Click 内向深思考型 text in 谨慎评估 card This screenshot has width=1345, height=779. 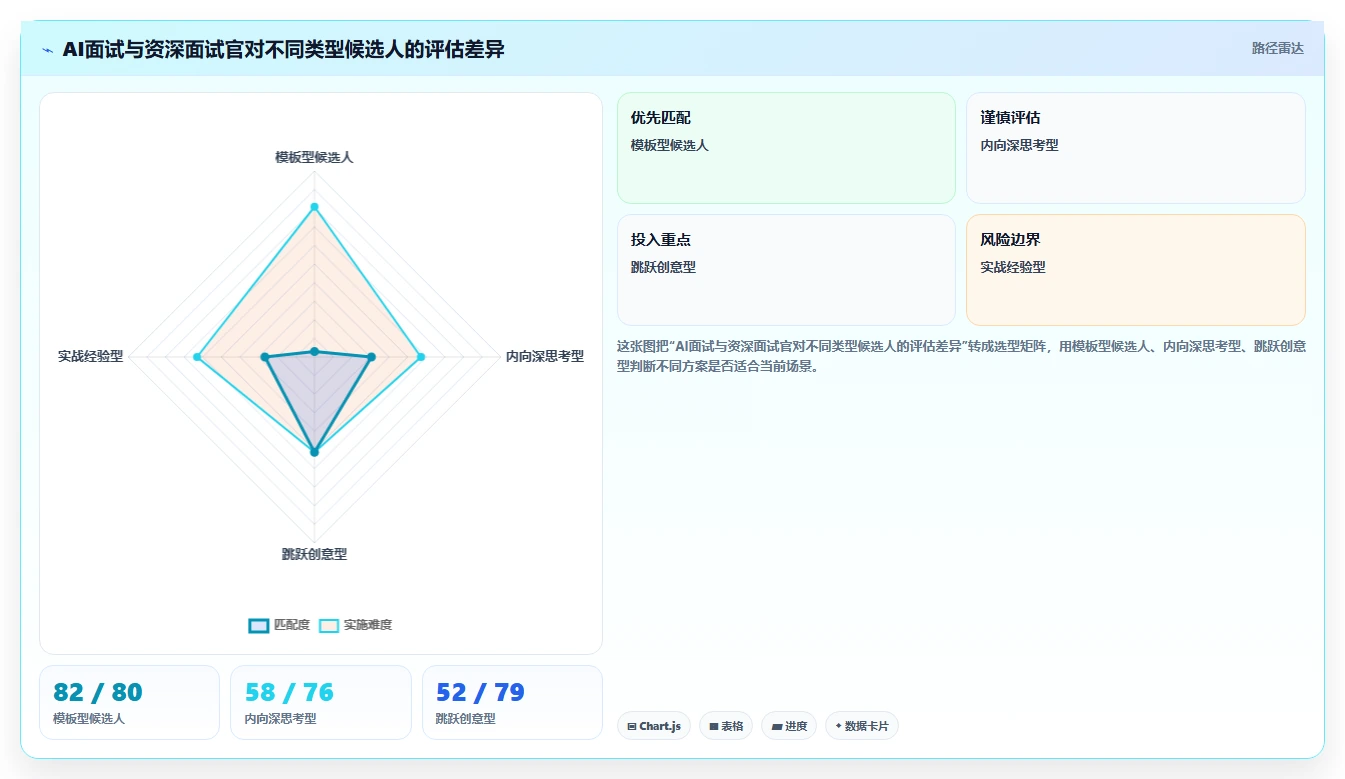[1019, 145]
